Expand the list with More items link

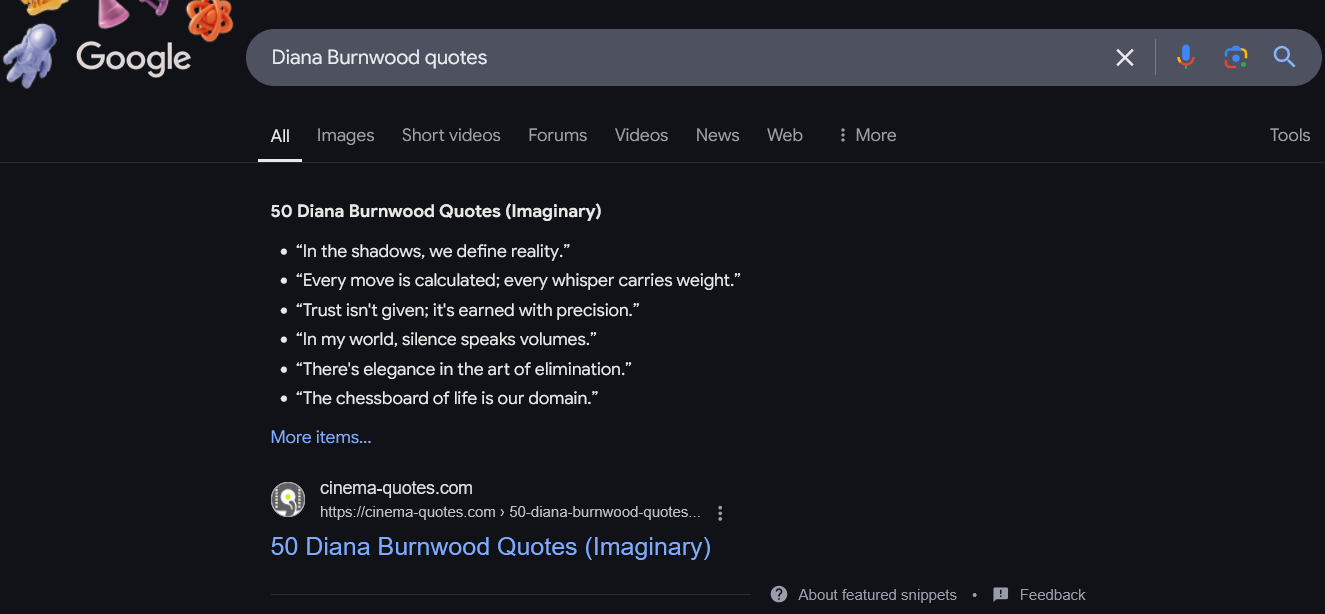pos(321,437)
